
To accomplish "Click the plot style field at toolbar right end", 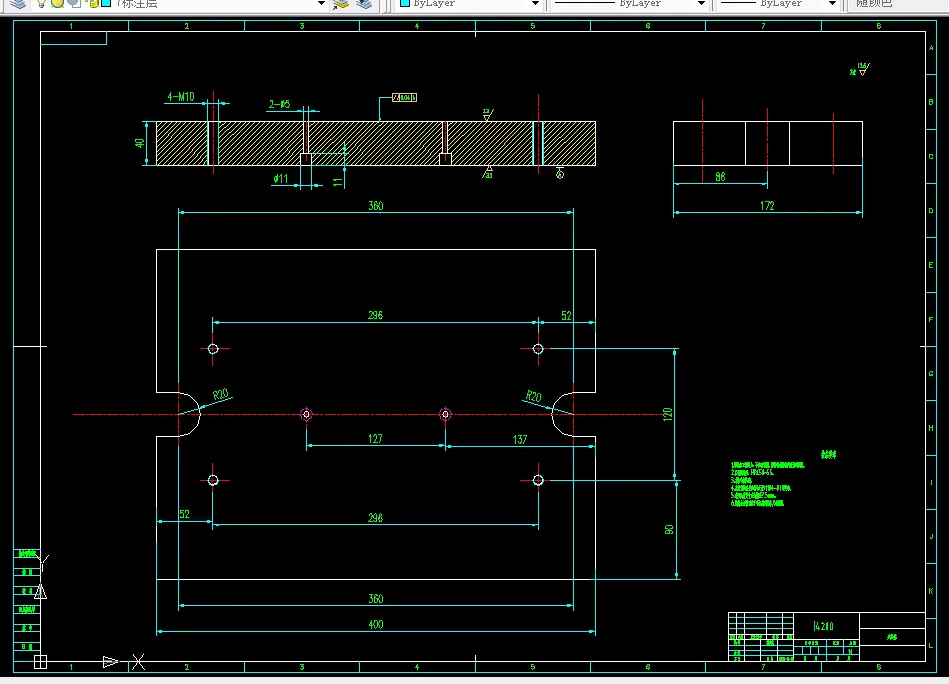I will pyautogui.click(x=896, y=4).
